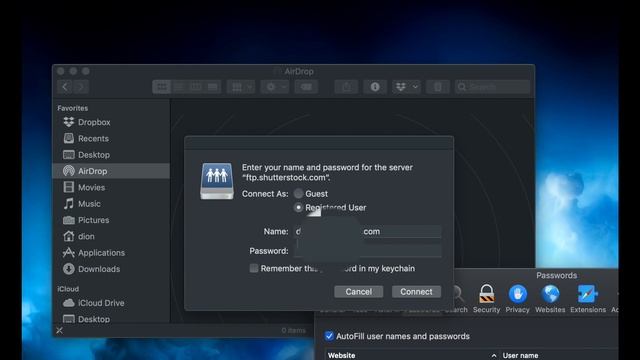Open the Dropbox toolbar dropdown
Image resolution: width=640 pixels, height=360 pixels.
[407, 87]
